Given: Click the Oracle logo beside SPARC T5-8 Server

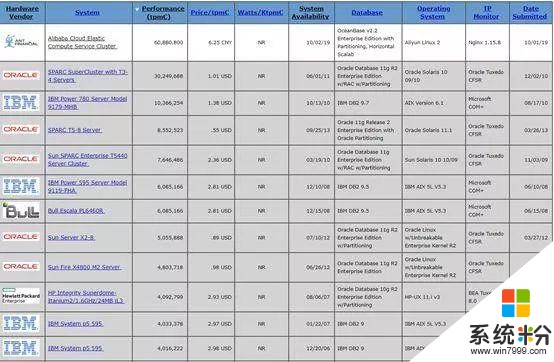Looking at the screenshot, I should (20, 129).
